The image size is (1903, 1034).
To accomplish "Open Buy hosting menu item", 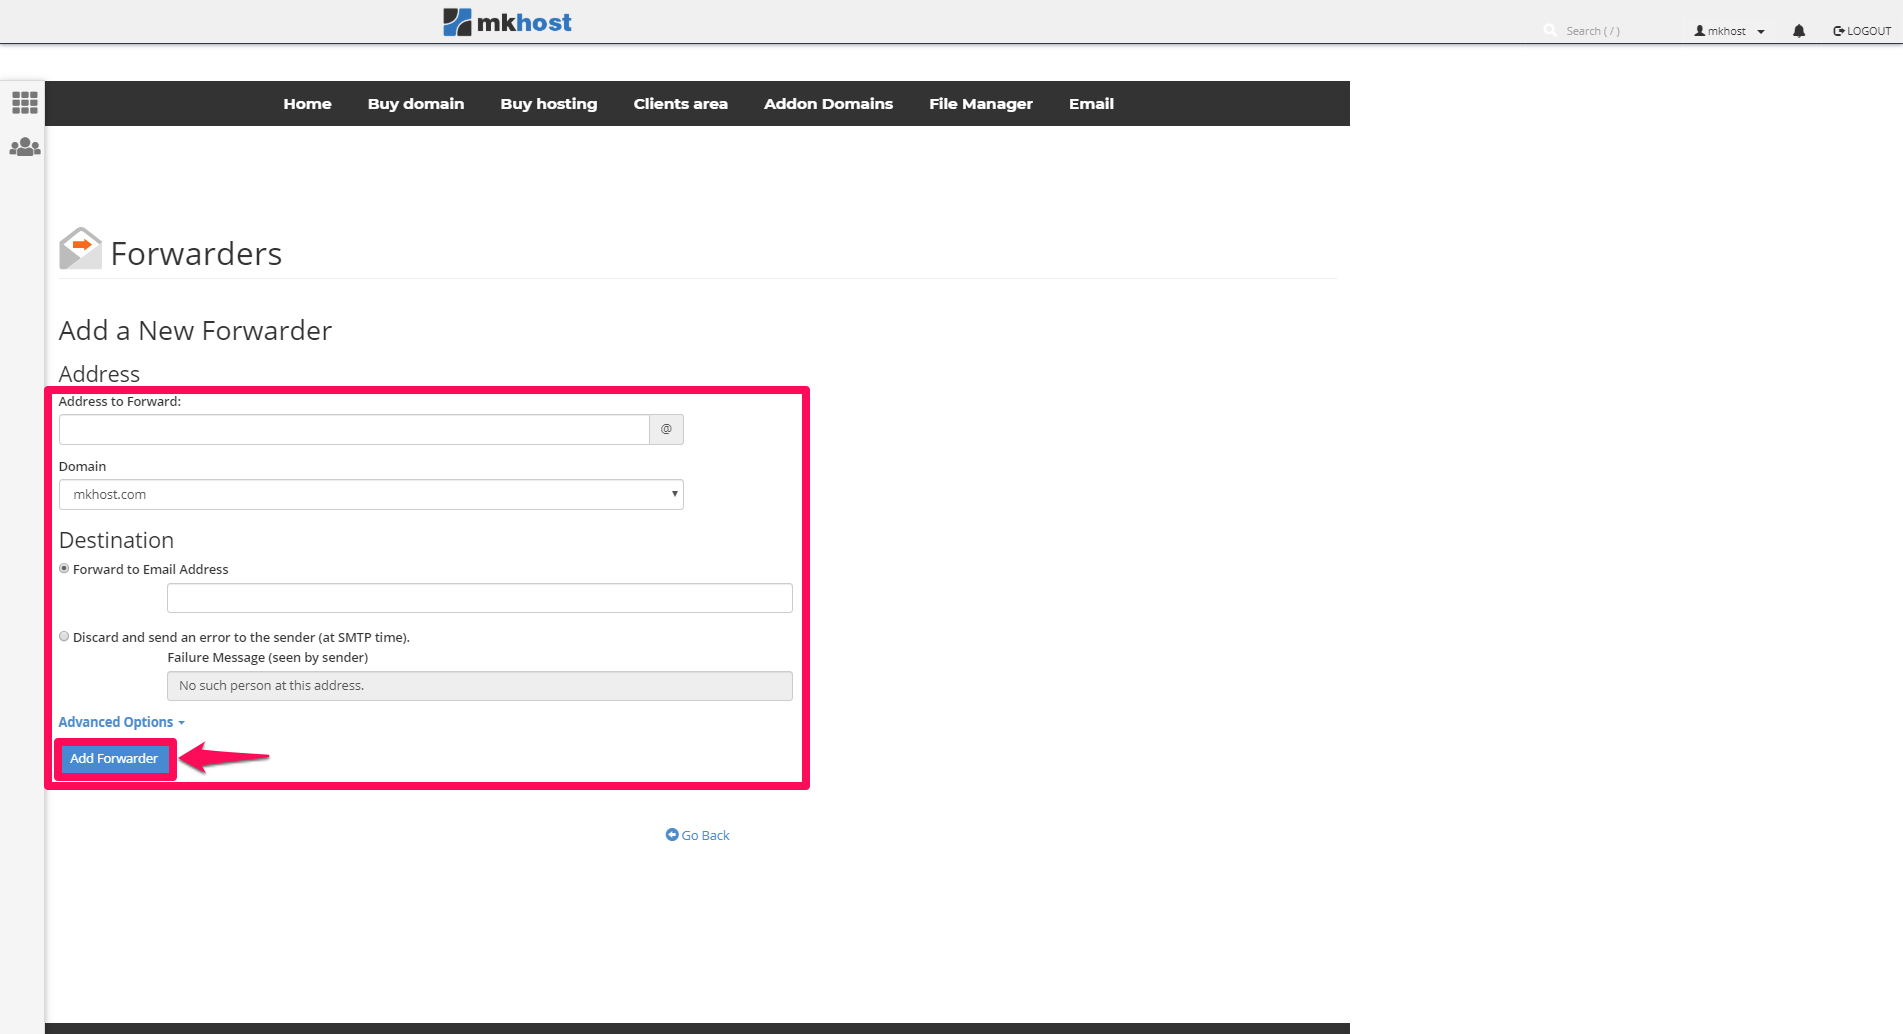I will click(549, 104).
